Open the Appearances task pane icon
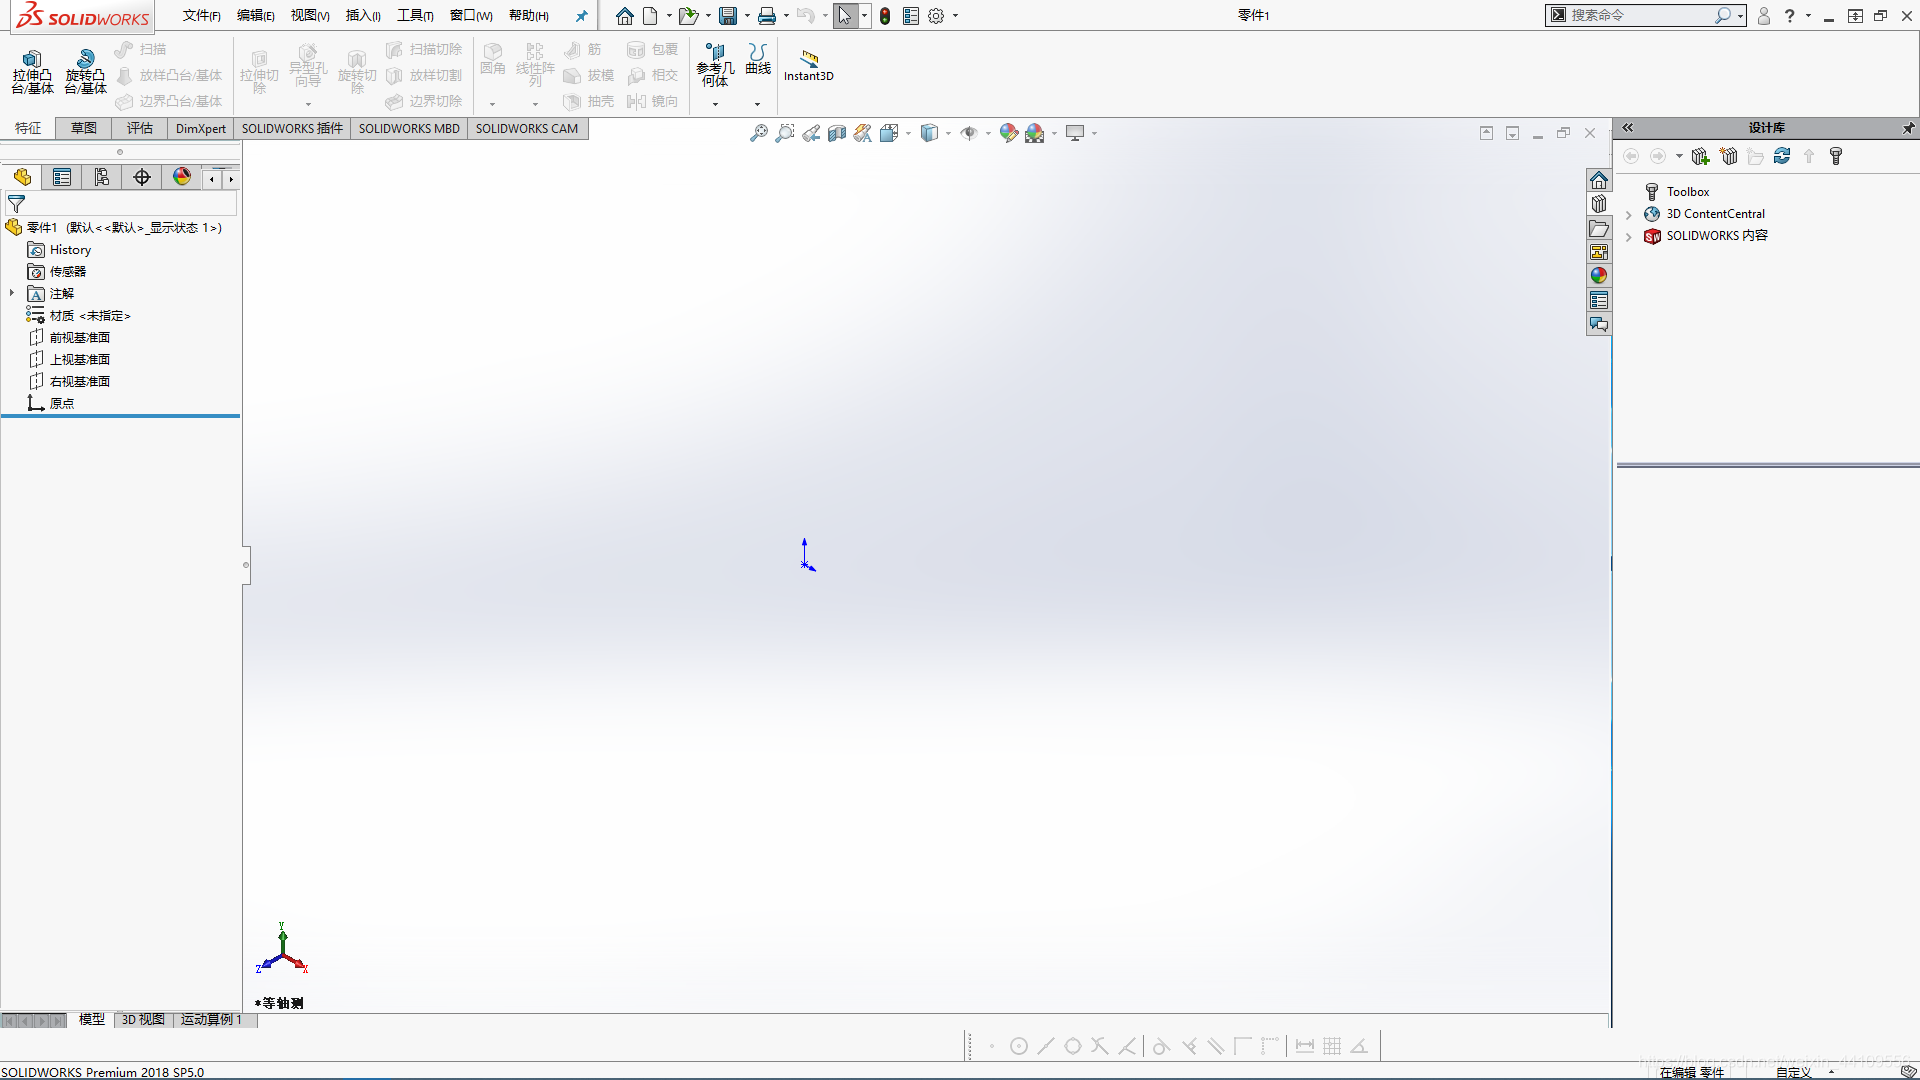 (1598, 276)
